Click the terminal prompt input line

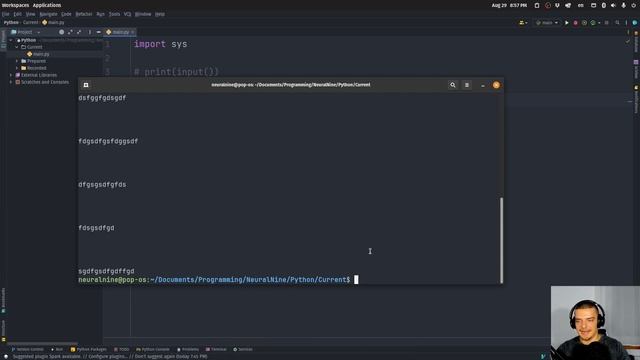(x=218, y=280)
